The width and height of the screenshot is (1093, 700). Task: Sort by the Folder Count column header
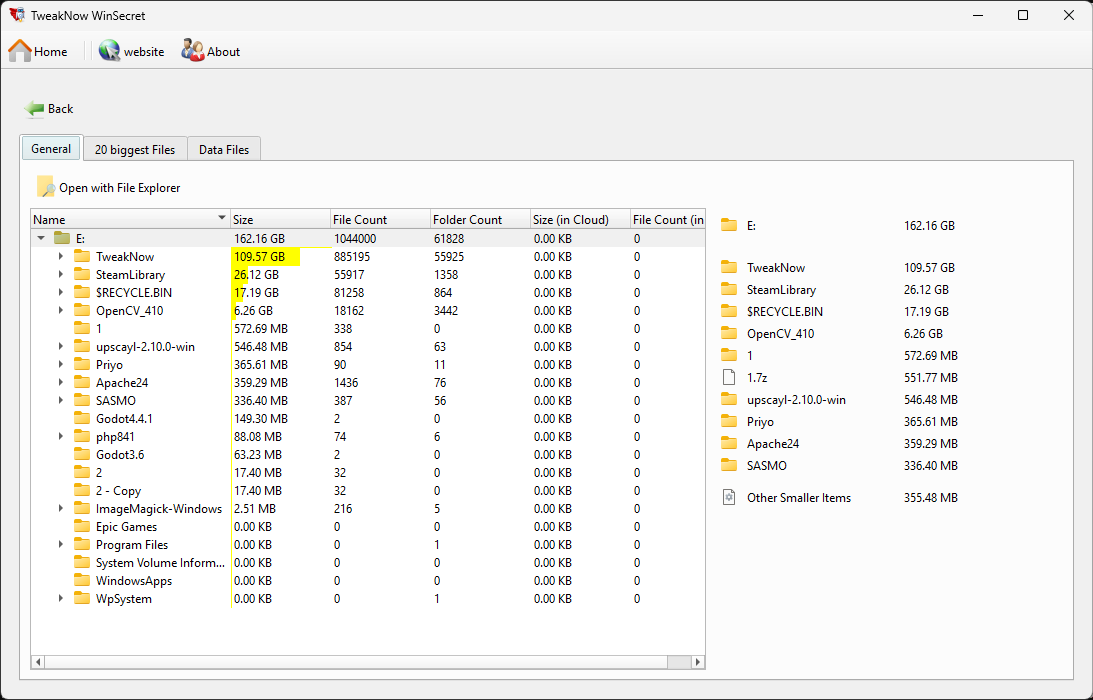[x=480, y=219]
